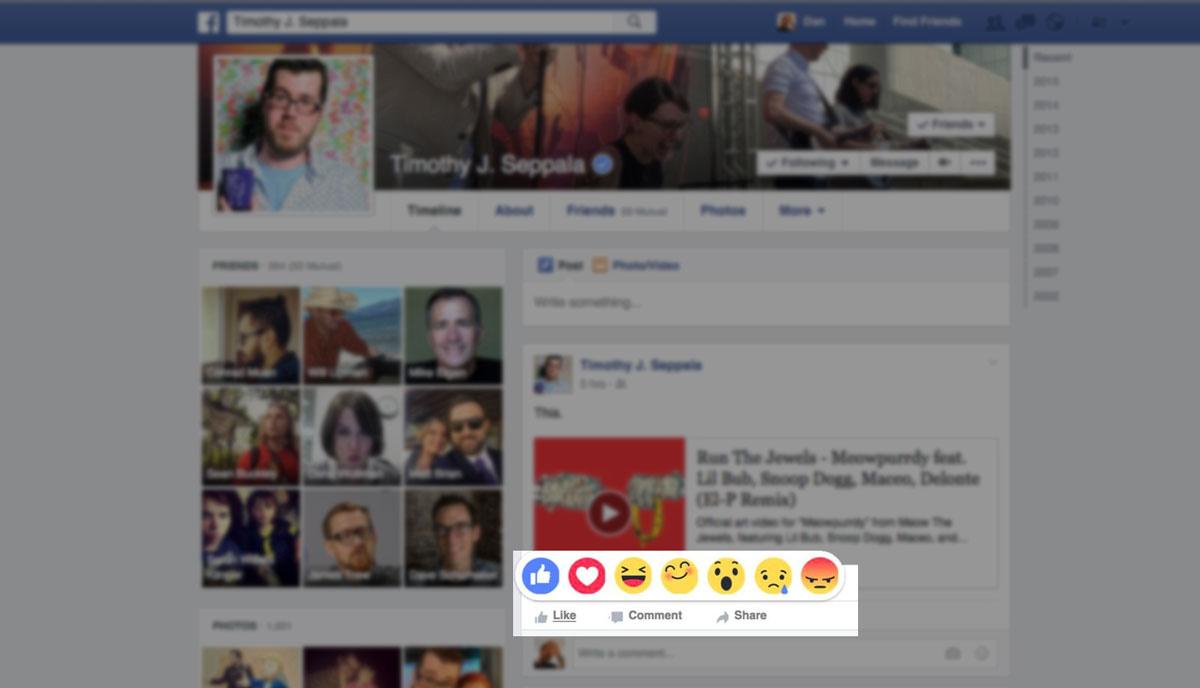Switch to the Photos tab
Screen dimensions: 1200x688
(x=723, y=211)
